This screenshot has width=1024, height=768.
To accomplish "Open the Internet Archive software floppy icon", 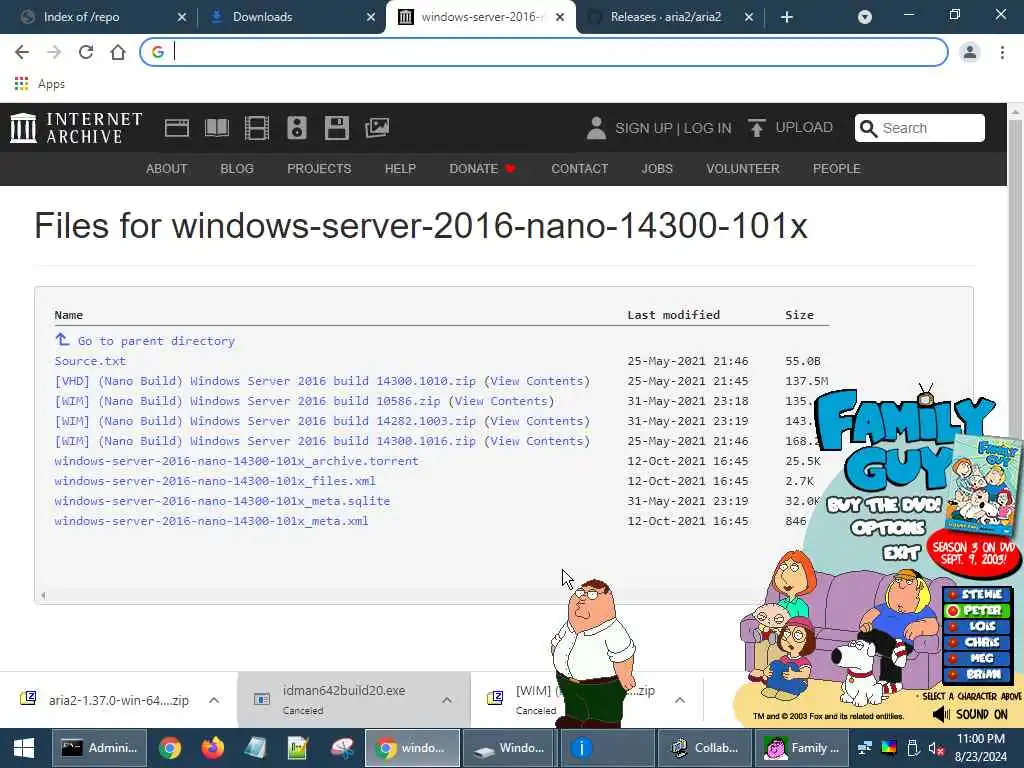I will point(337,128).
